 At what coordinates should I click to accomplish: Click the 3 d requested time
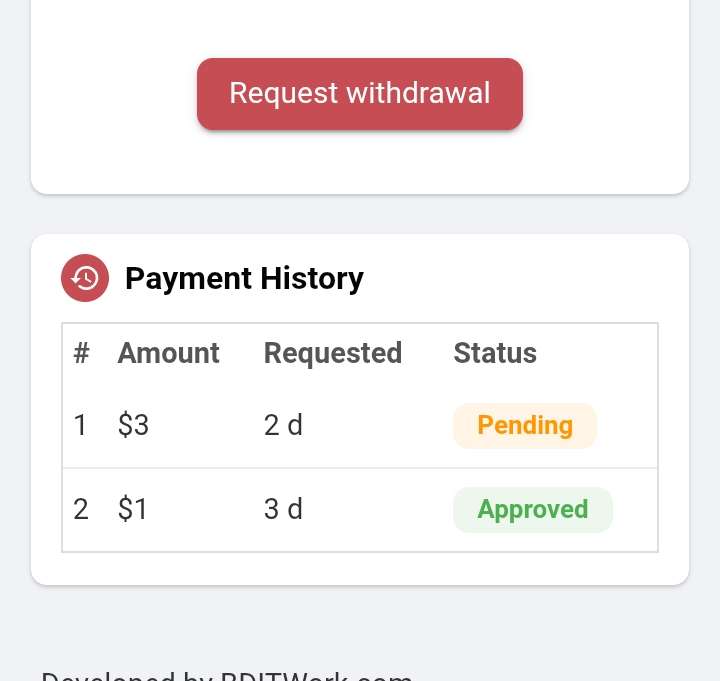[283, 509]
